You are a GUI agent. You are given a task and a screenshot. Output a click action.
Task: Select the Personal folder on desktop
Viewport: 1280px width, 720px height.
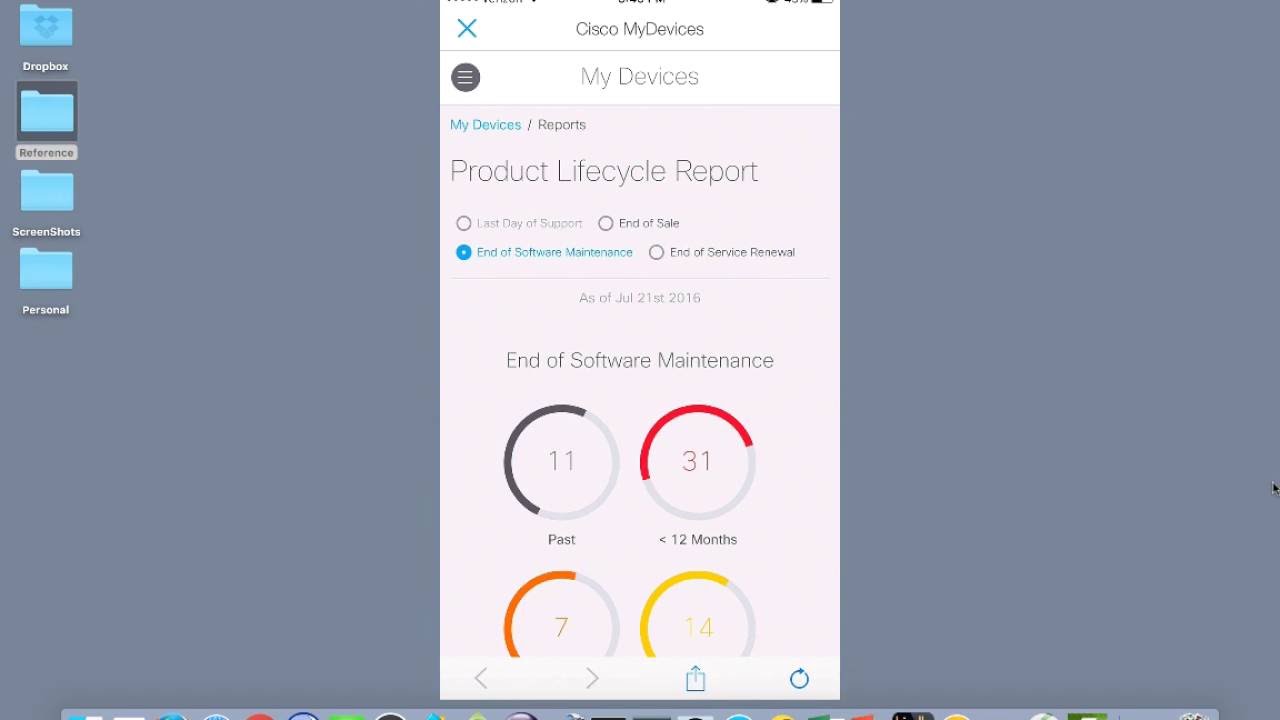pos(46,282)
